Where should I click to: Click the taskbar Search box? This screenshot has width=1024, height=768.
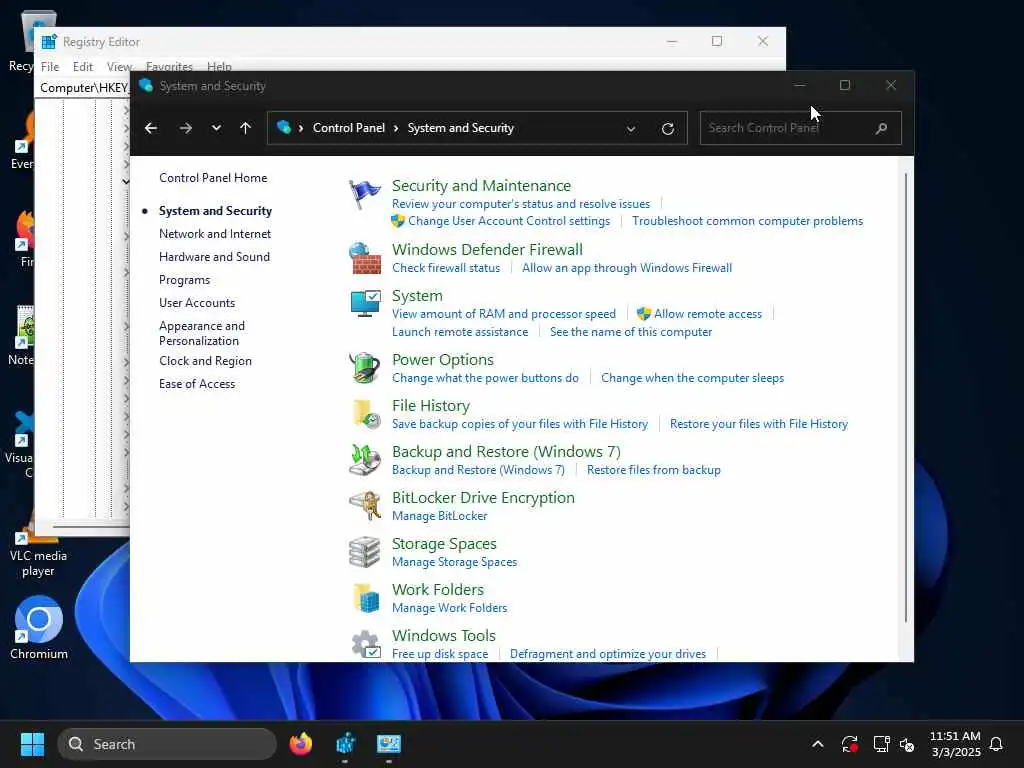[x=167, y=744]
